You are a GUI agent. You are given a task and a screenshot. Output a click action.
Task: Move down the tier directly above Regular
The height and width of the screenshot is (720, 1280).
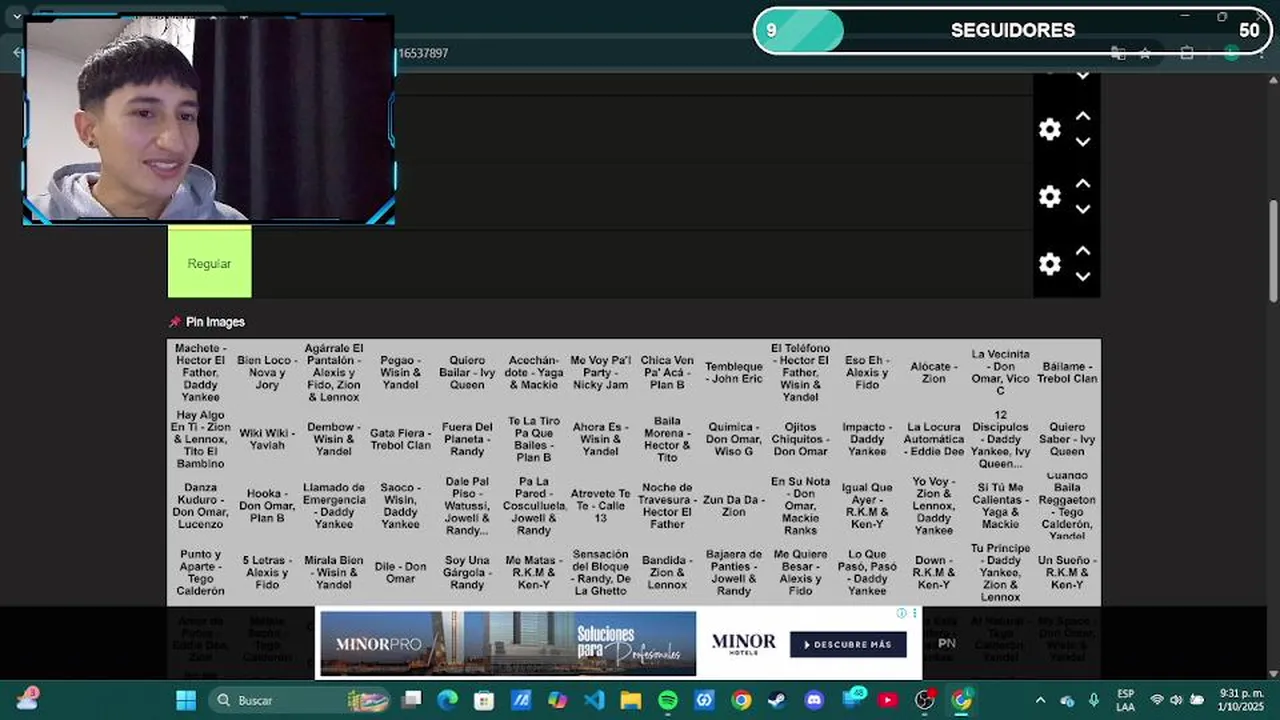(1083, 210)
